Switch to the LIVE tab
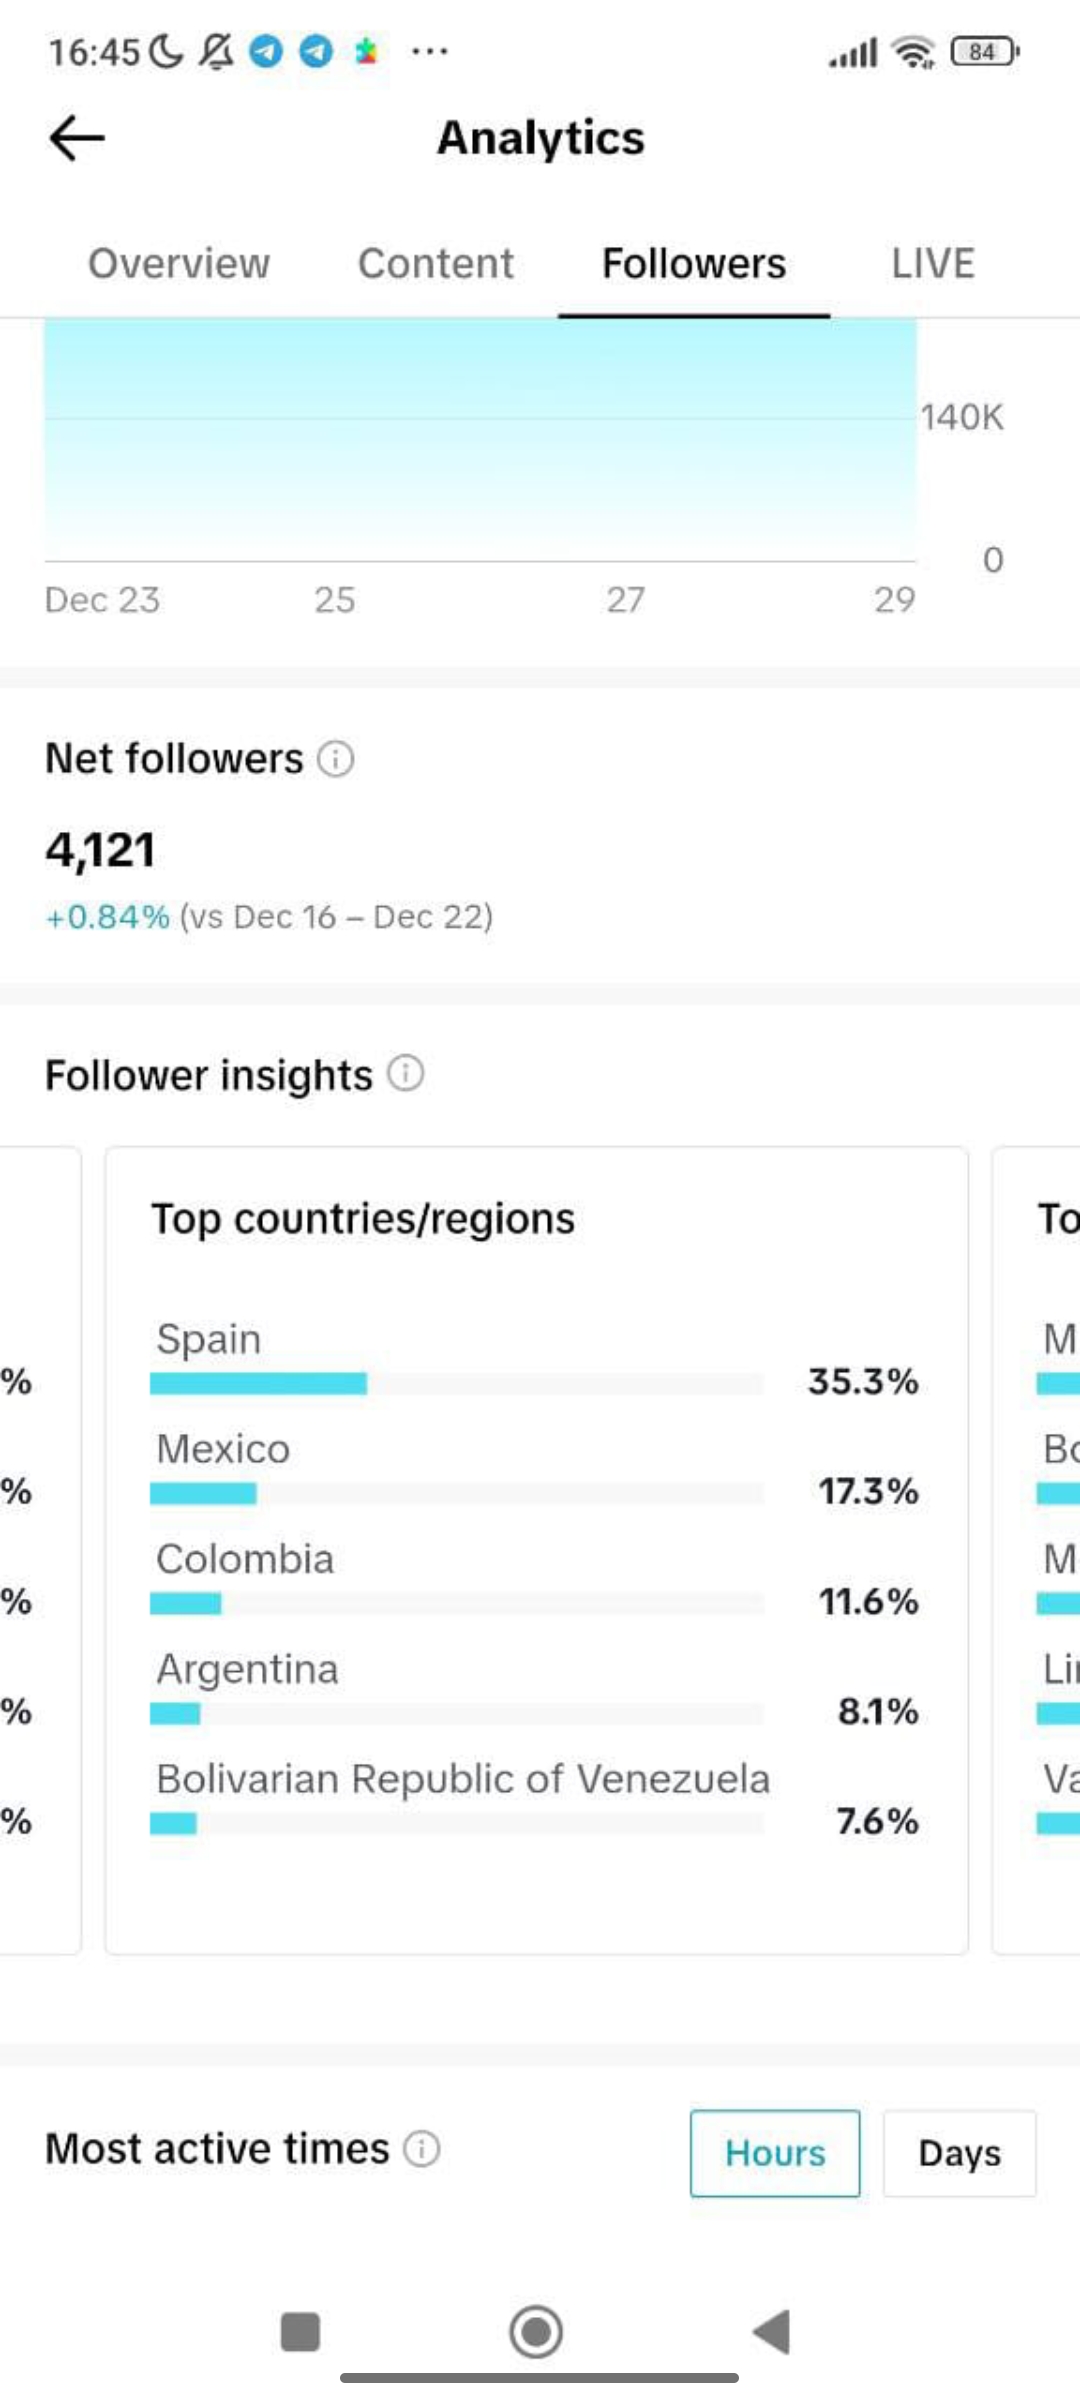 (933, 263)
